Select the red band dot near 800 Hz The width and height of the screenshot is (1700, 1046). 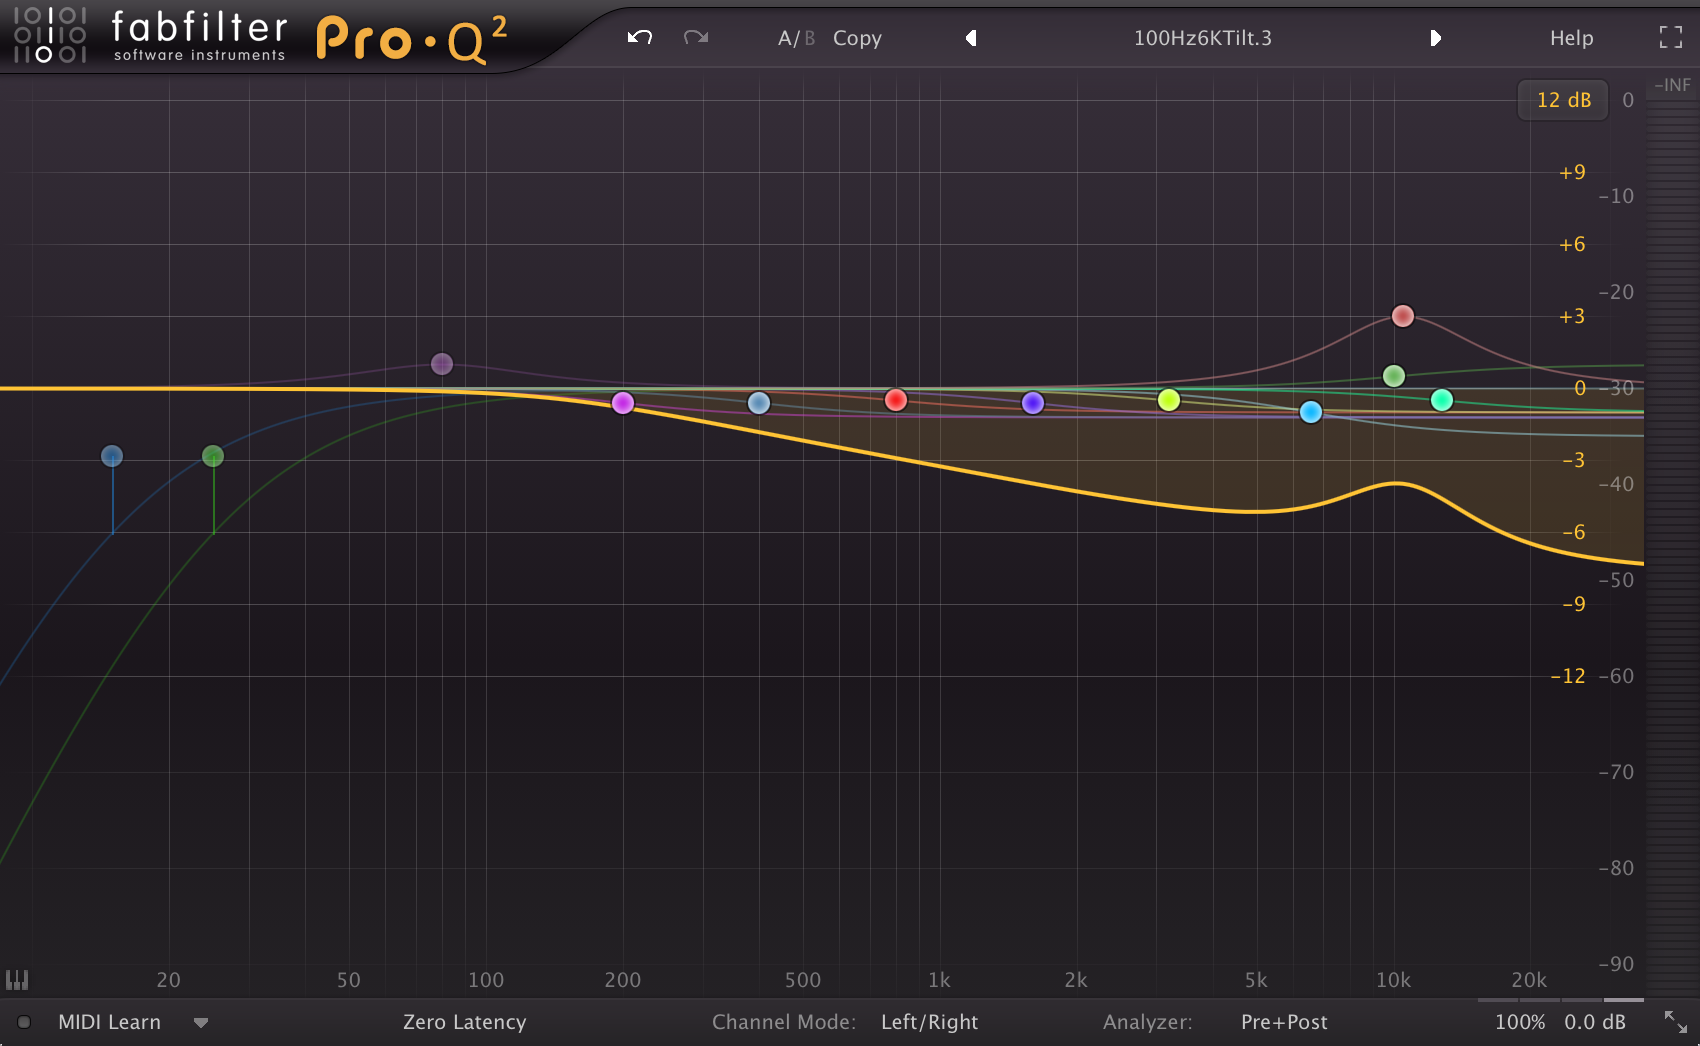coord(896,400)
